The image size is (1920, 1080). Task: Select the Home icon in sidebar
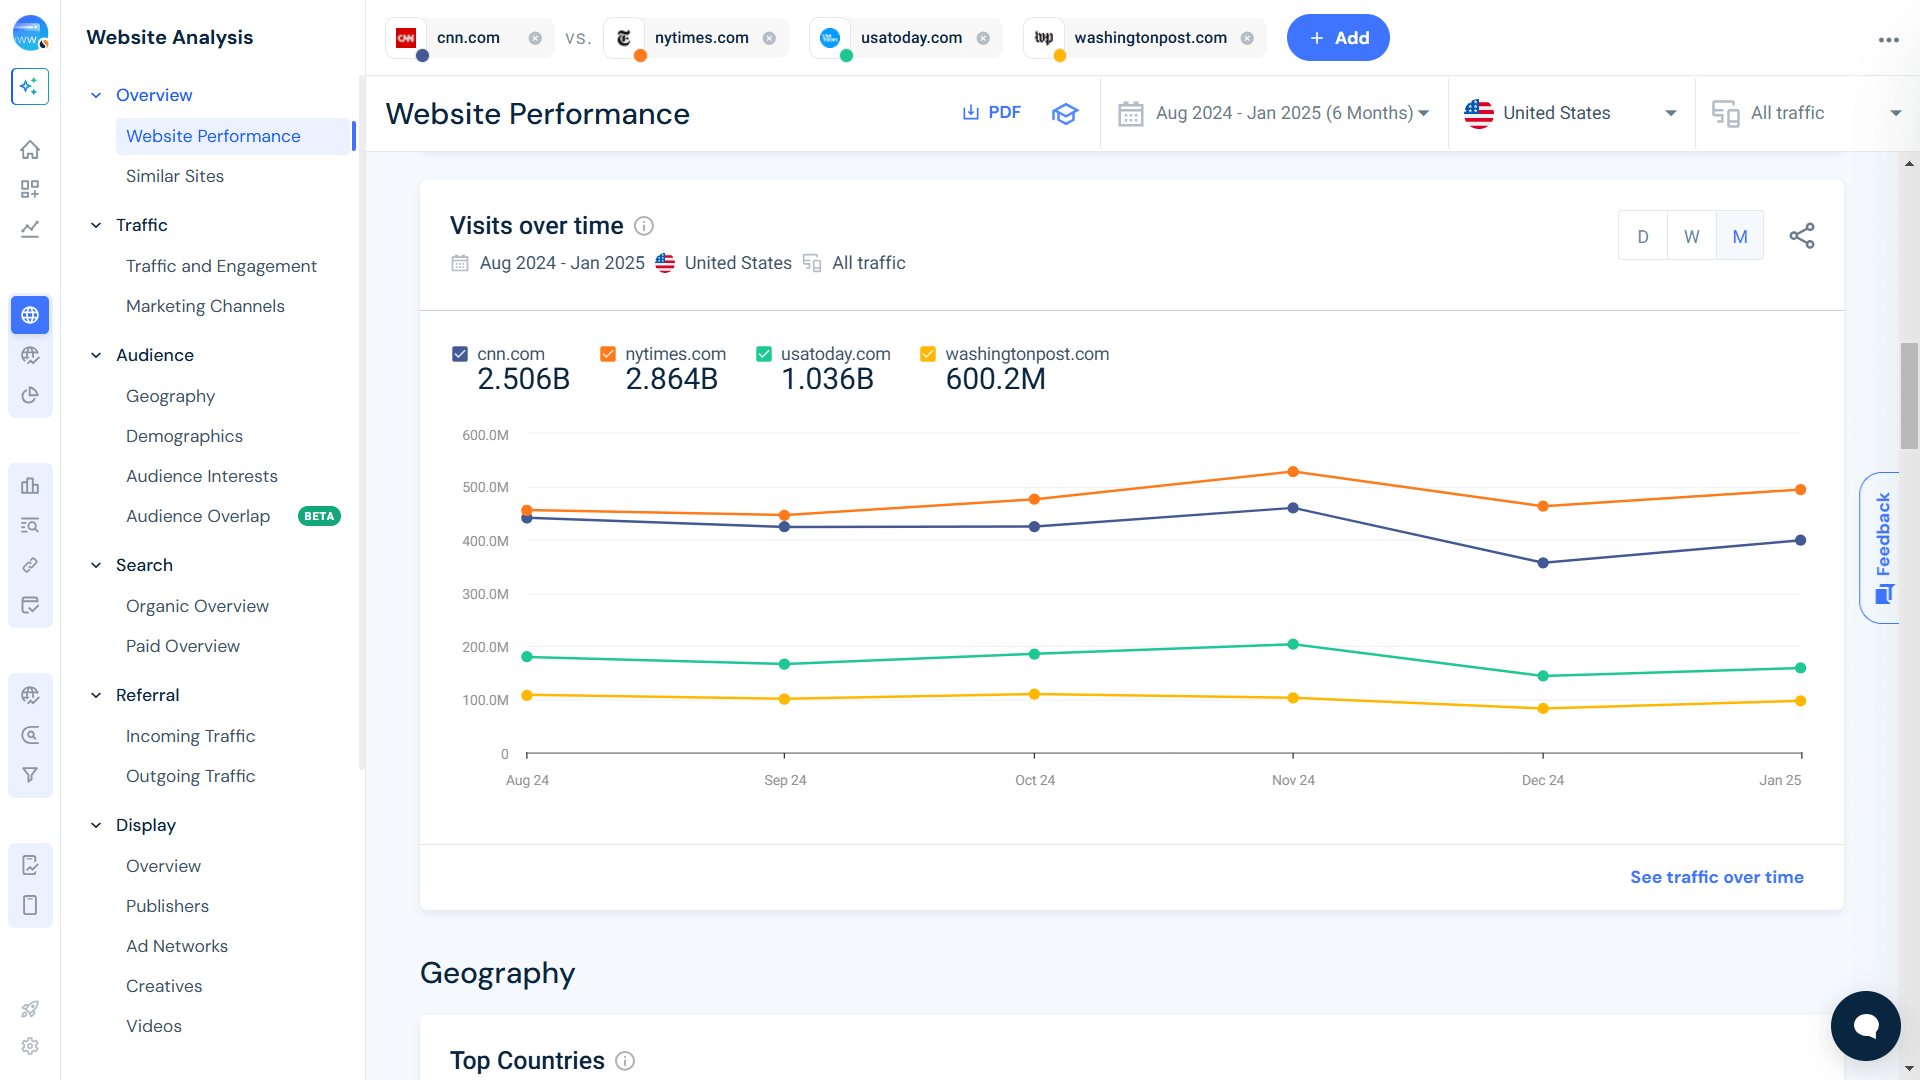pos(30,149)
